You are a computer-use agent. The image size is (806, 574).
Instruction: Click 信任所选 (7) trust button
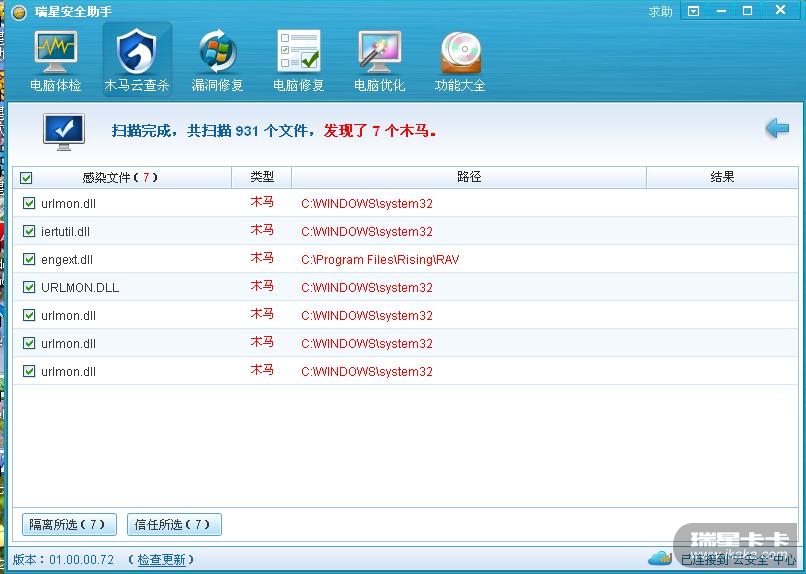click(x=174, y=525)
